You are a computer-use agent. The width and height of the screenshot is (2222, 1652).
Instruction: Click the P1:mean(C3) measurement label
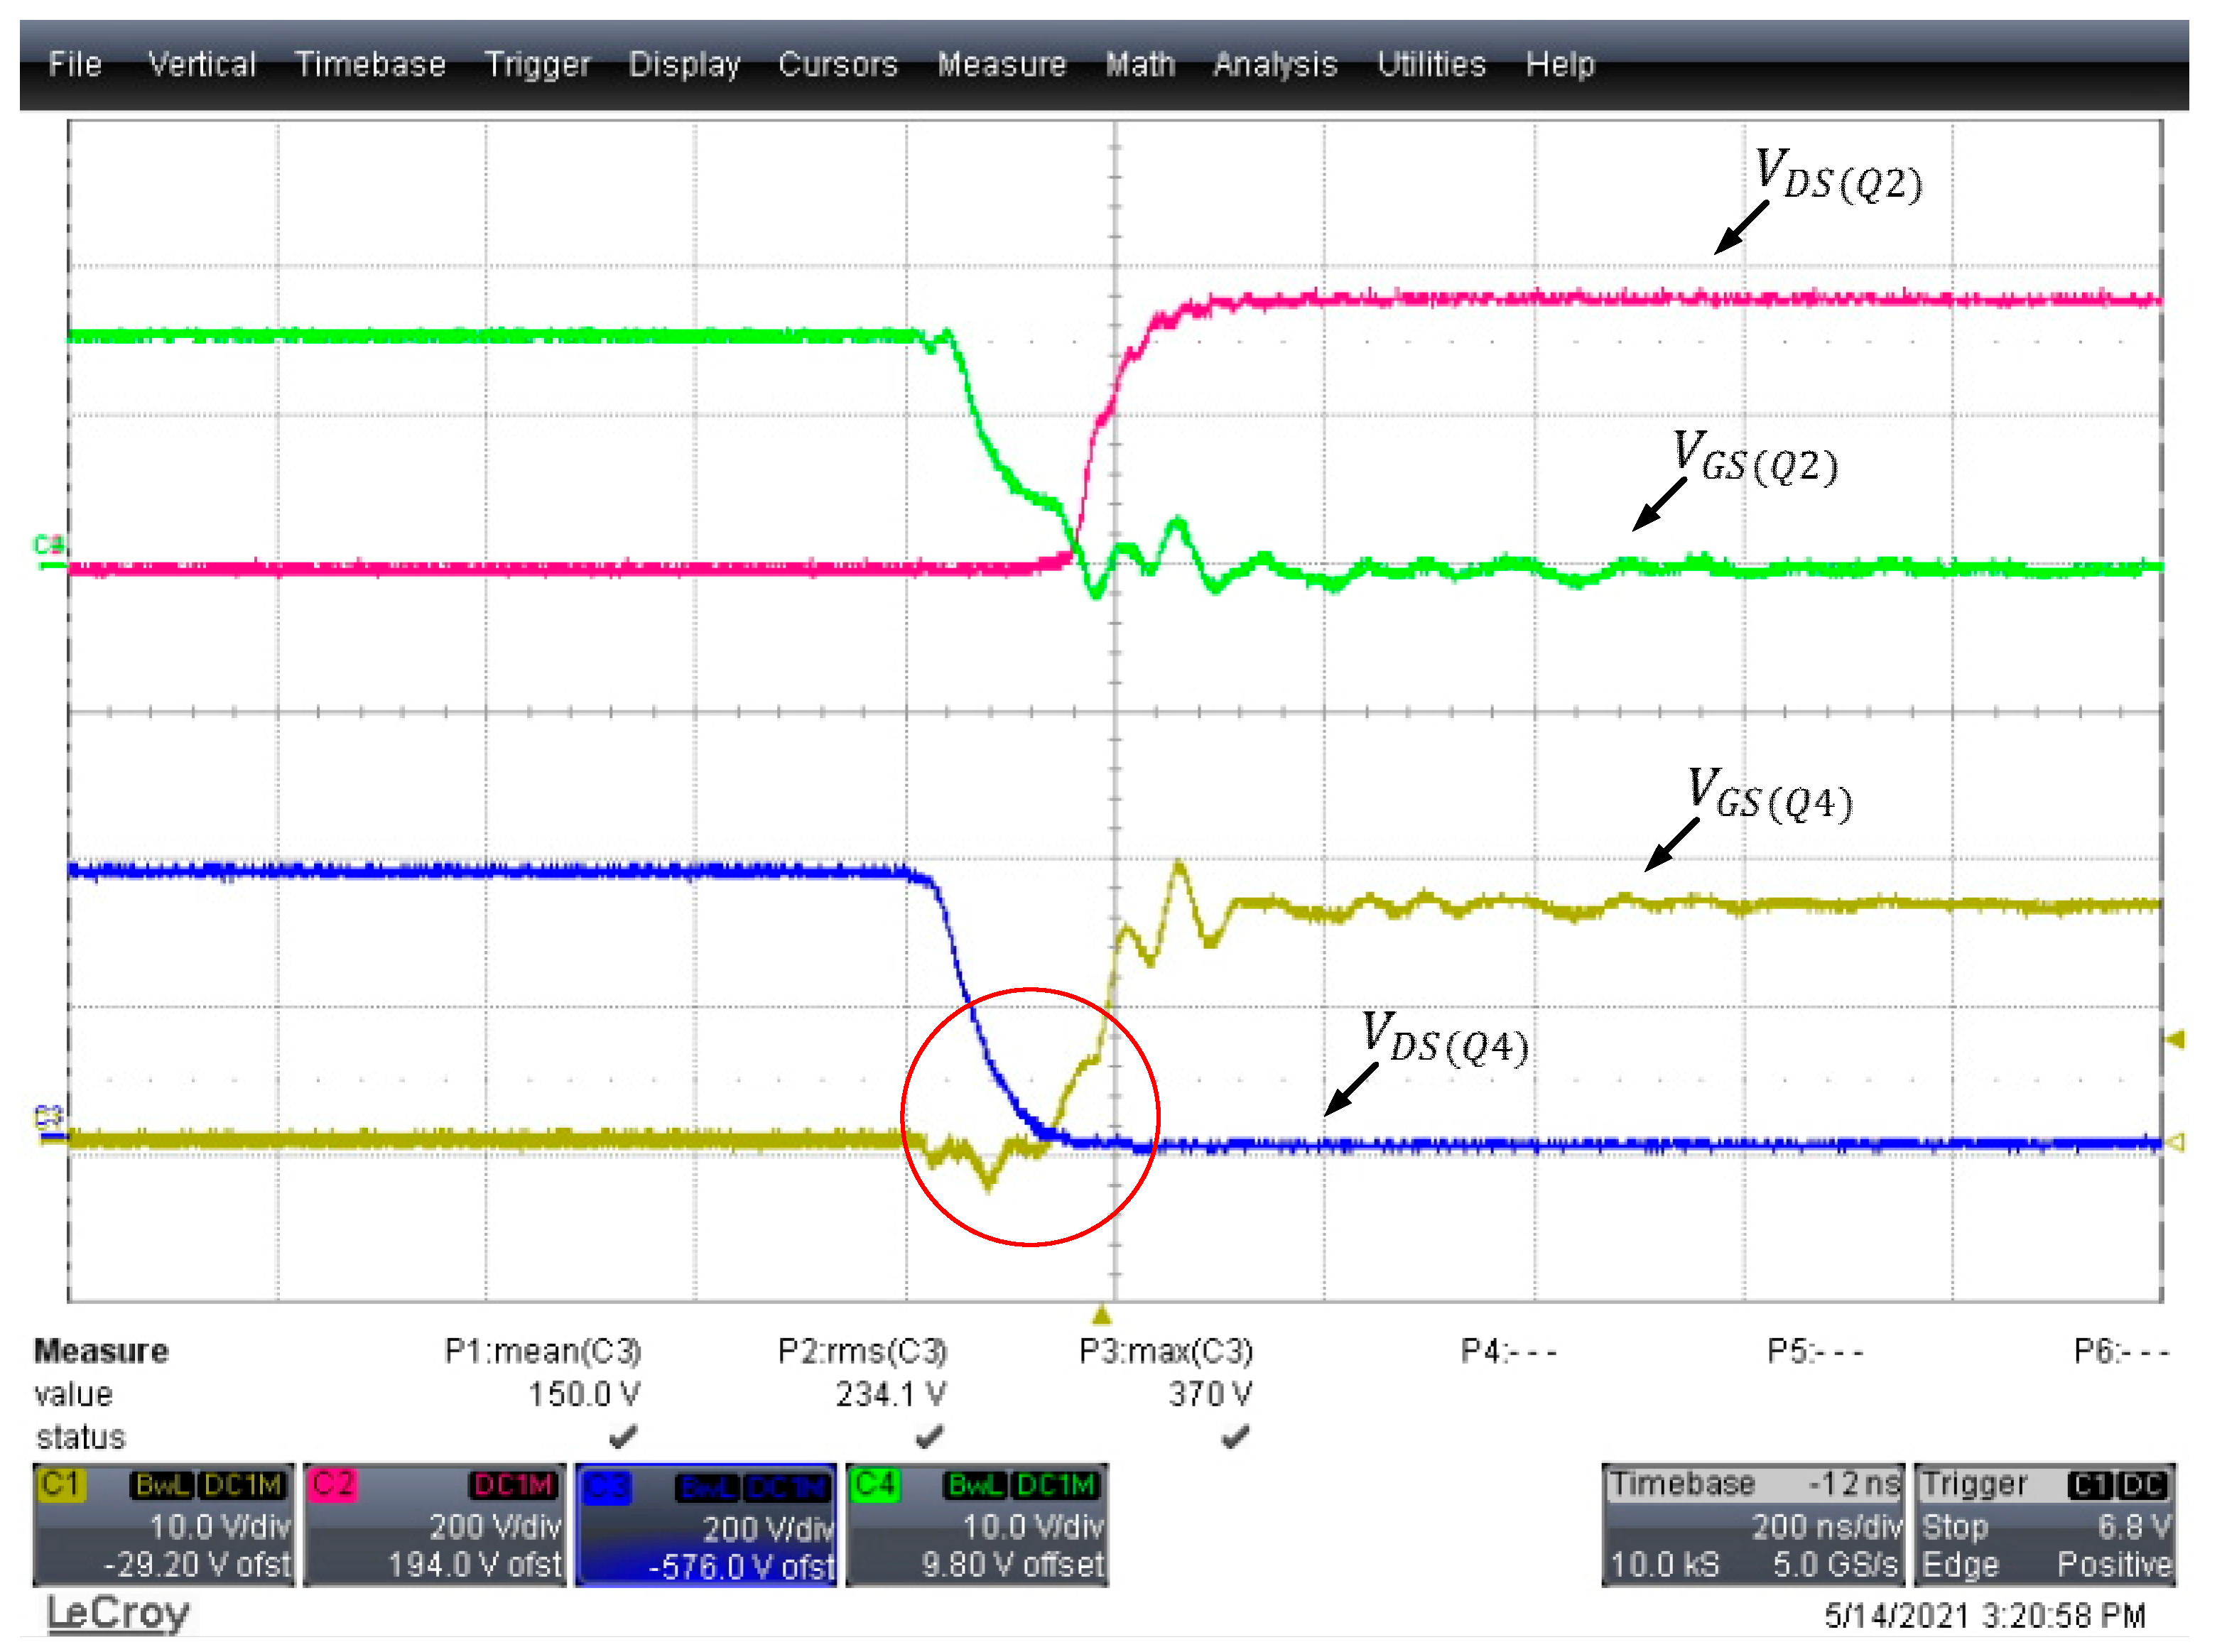(542, 1351)
